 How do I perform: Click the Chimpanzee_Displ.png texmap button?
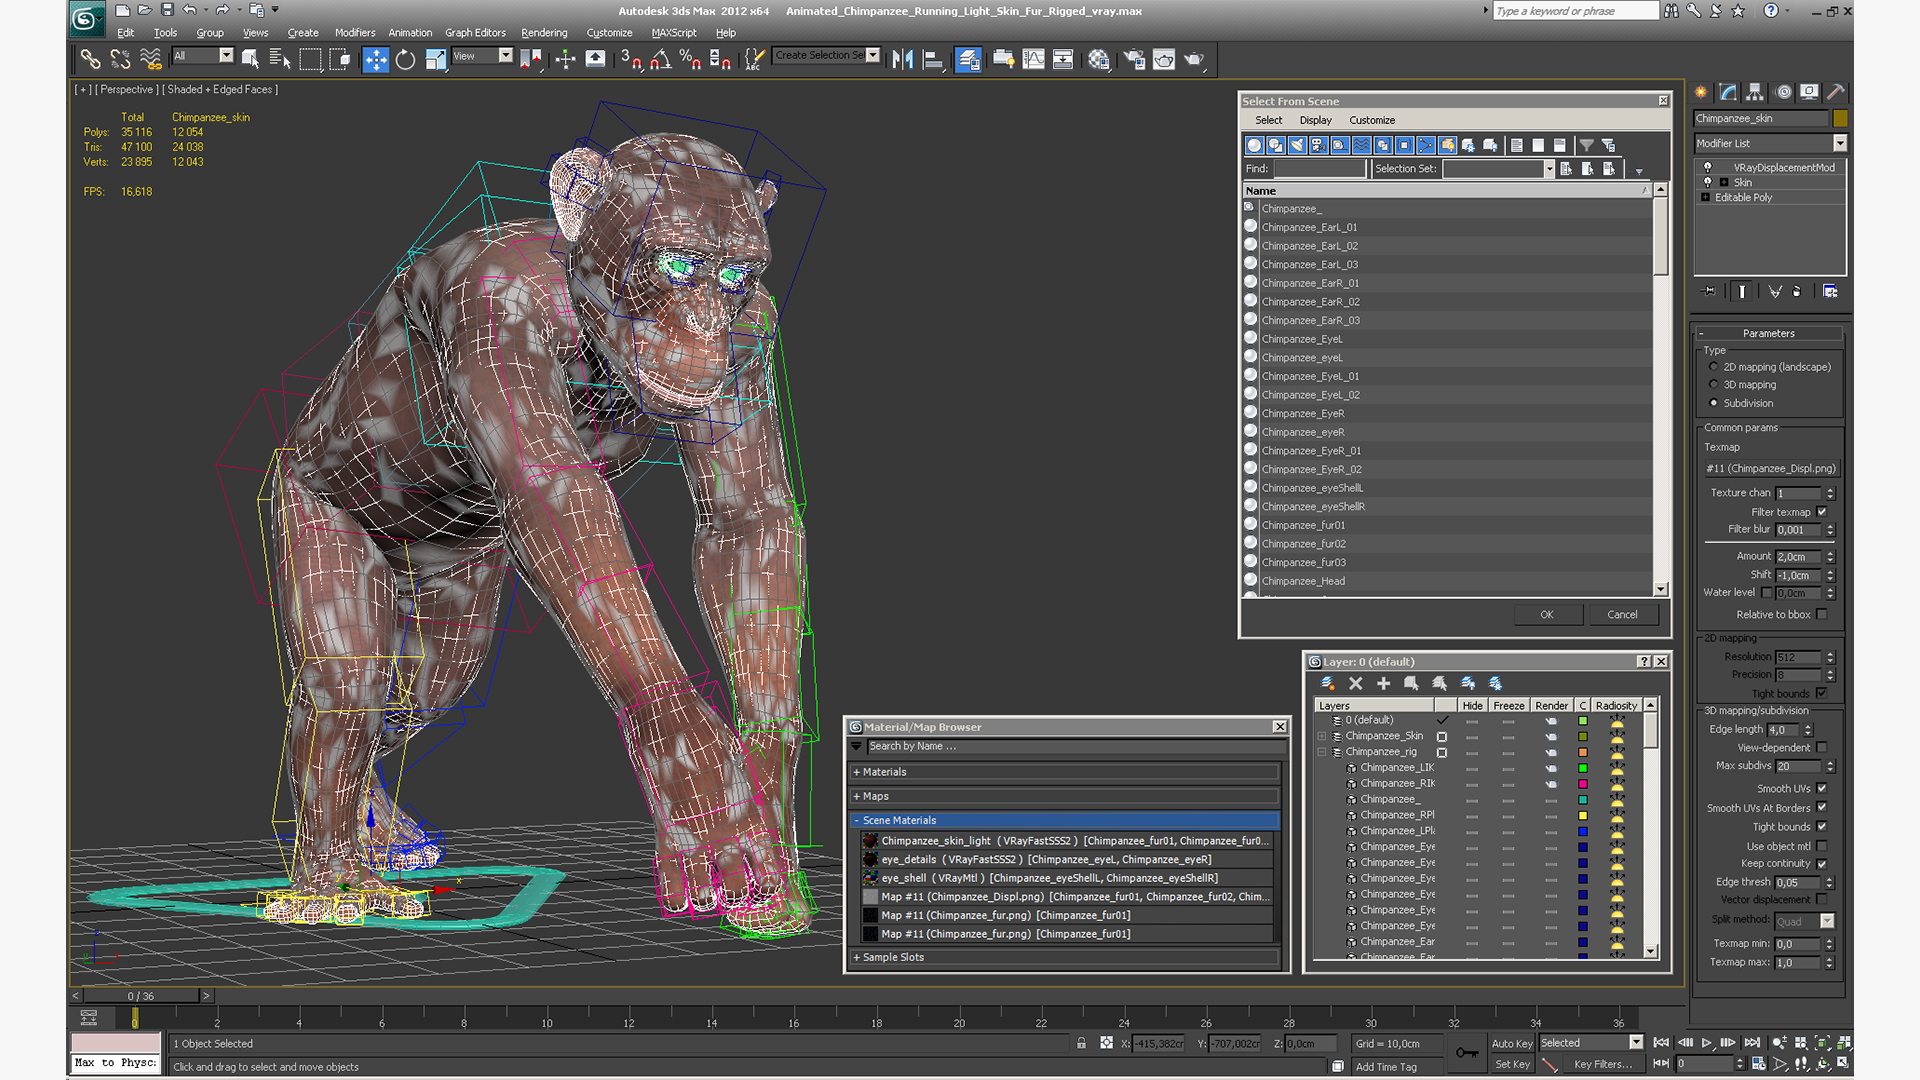coord(1770,468)
